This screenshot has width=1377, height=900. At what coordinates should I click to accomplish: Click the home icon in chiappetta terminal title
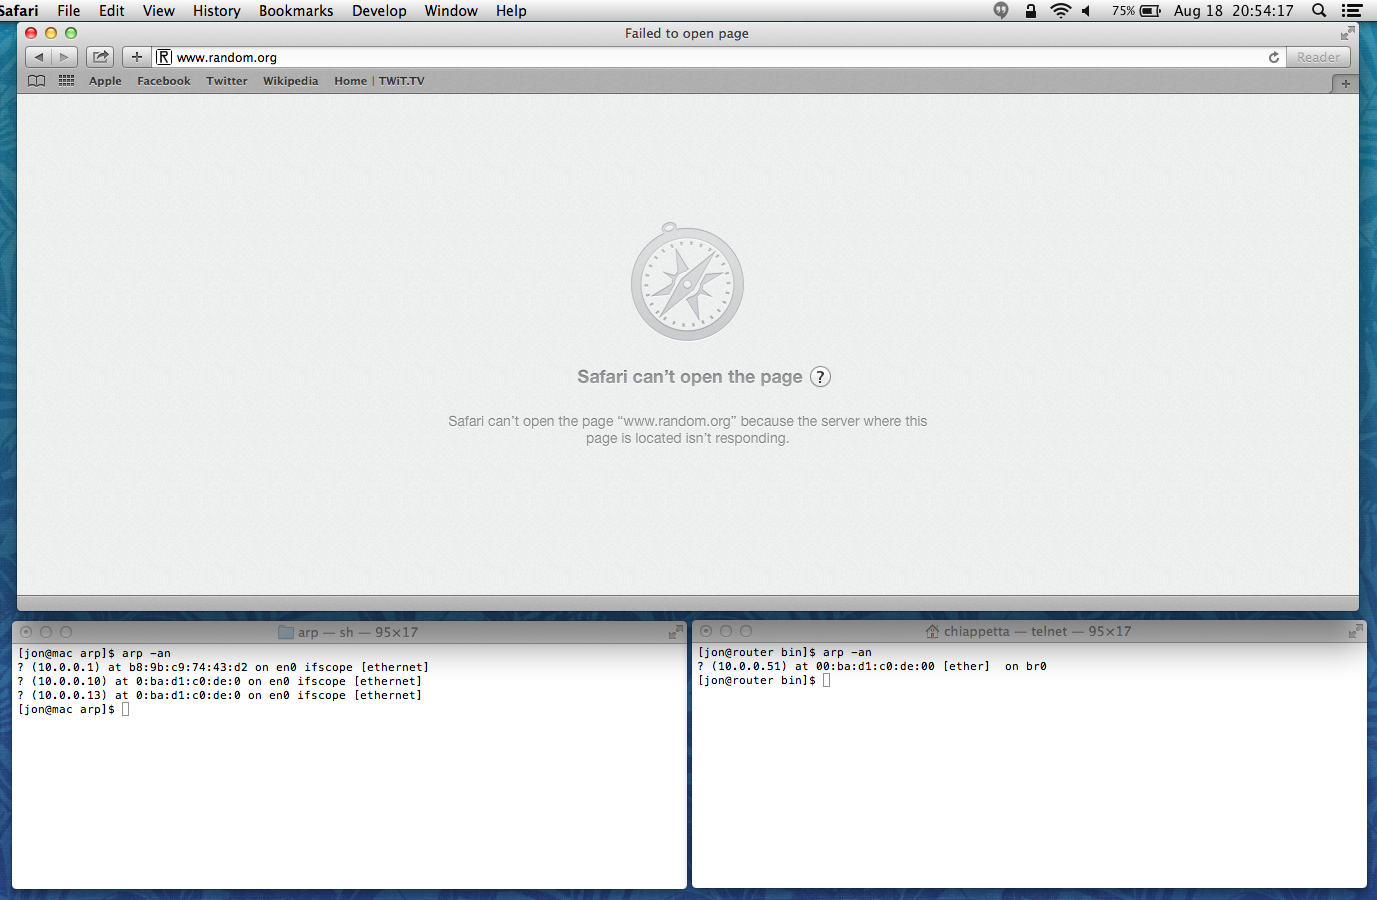coord(932,631)
